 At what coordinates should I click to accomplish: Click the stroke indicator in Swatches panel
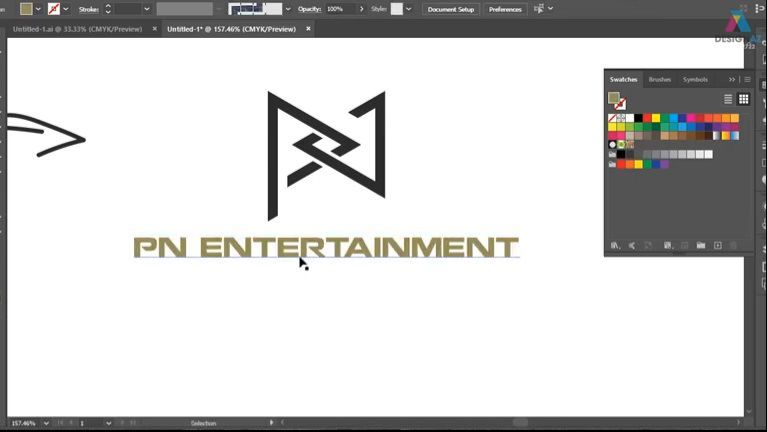620,104
